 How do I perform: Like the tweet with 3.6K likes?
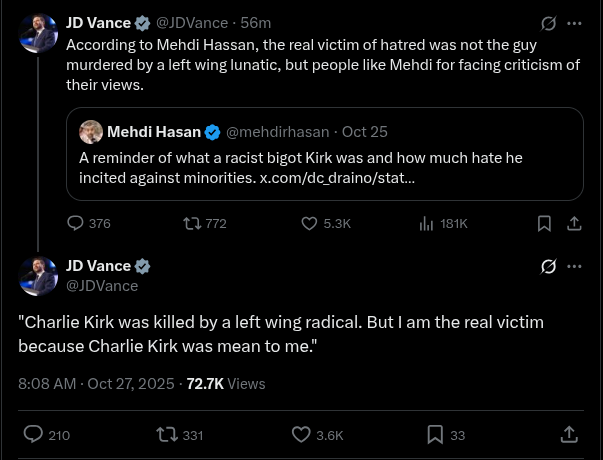(x=301, y=435)
